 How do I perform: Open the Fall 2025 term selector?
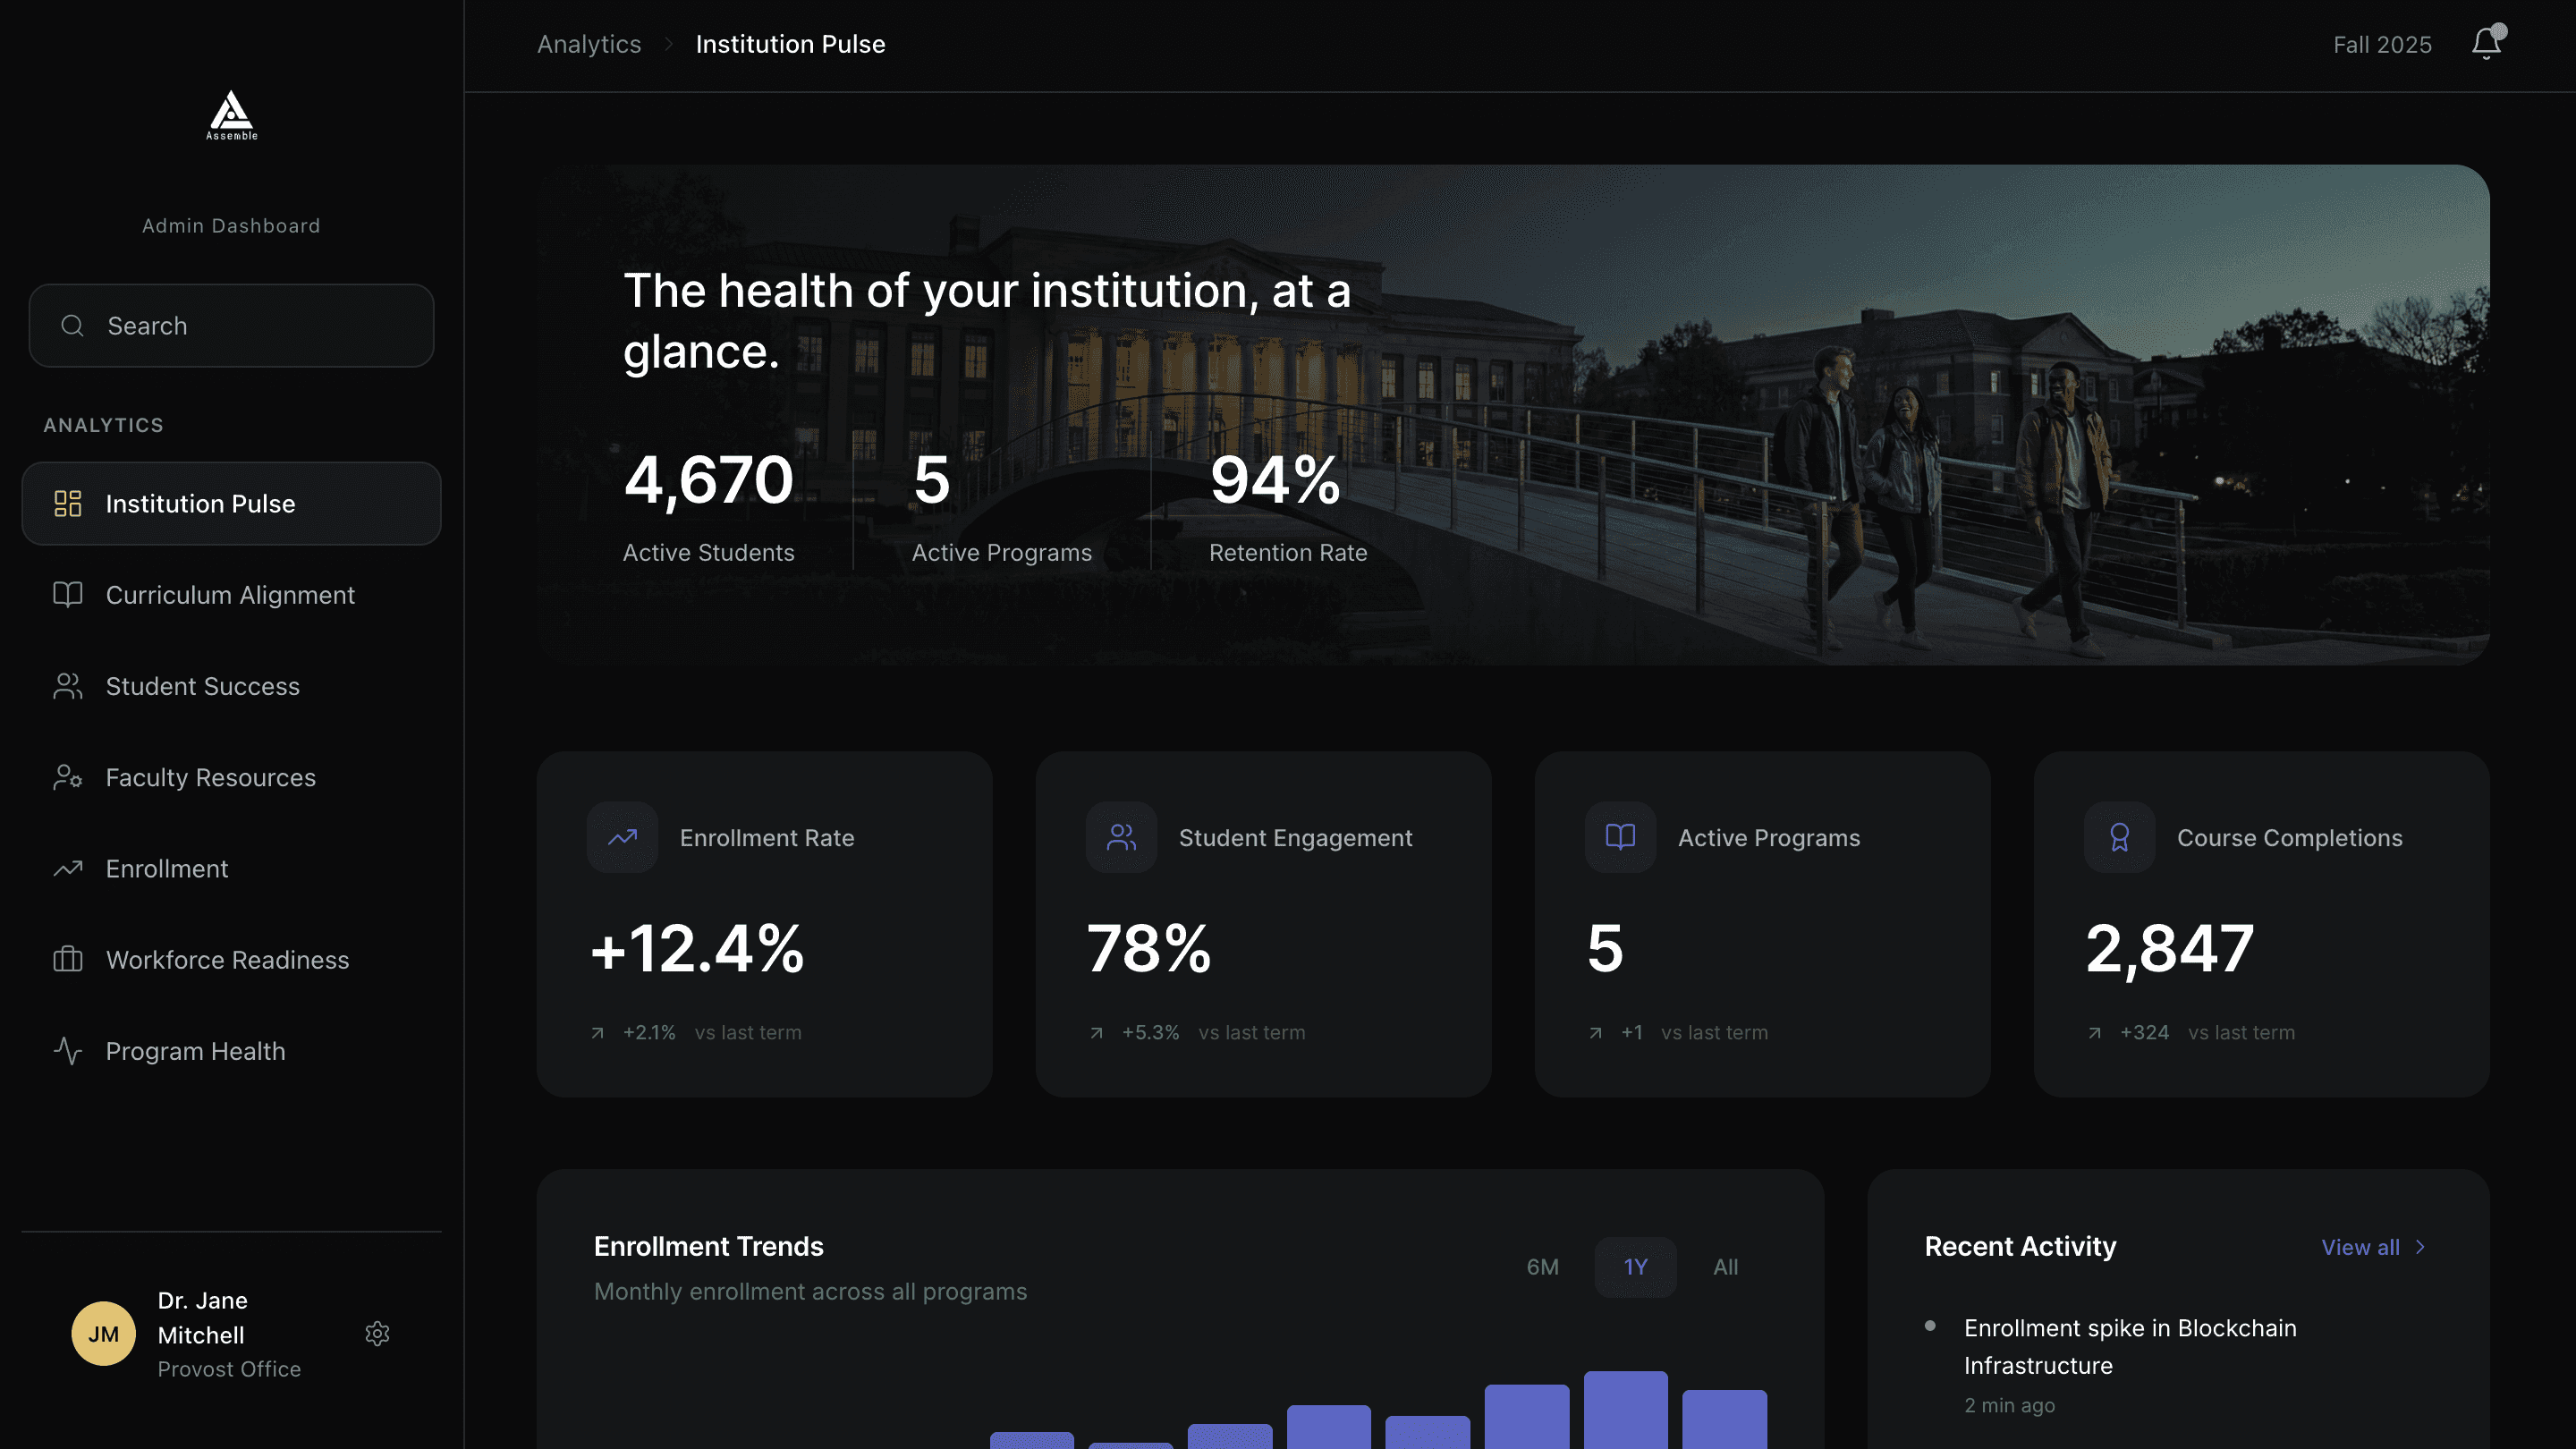pyautogui.click(x=2382, y=45)
